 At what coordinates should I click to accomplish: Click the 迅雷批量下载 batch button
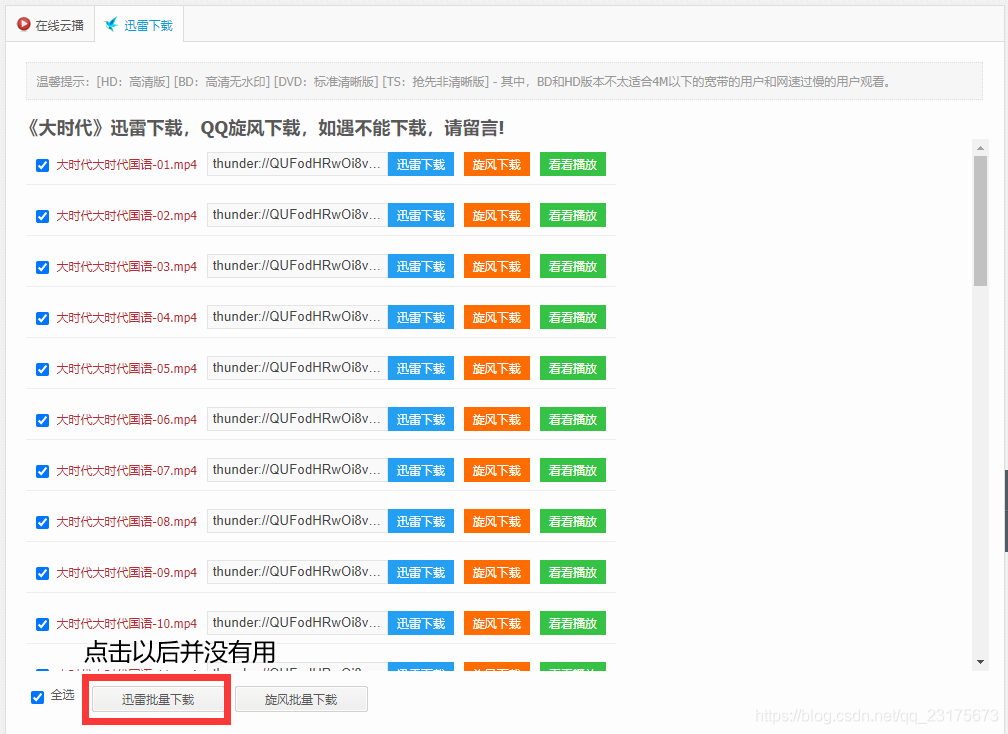(x=158, y=699)
